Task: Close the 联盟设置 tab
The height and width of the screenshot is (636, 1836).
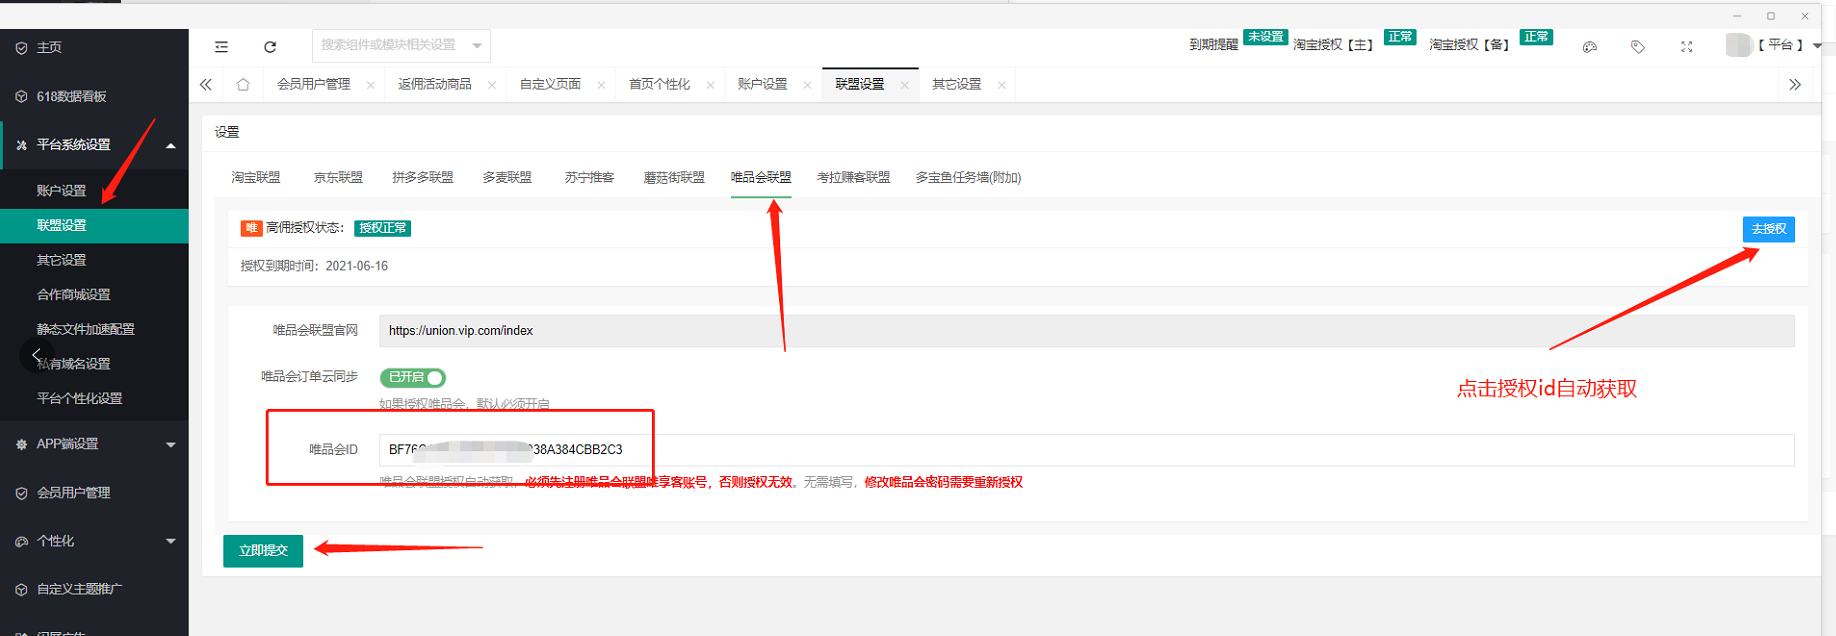Action: pos(904,85)
